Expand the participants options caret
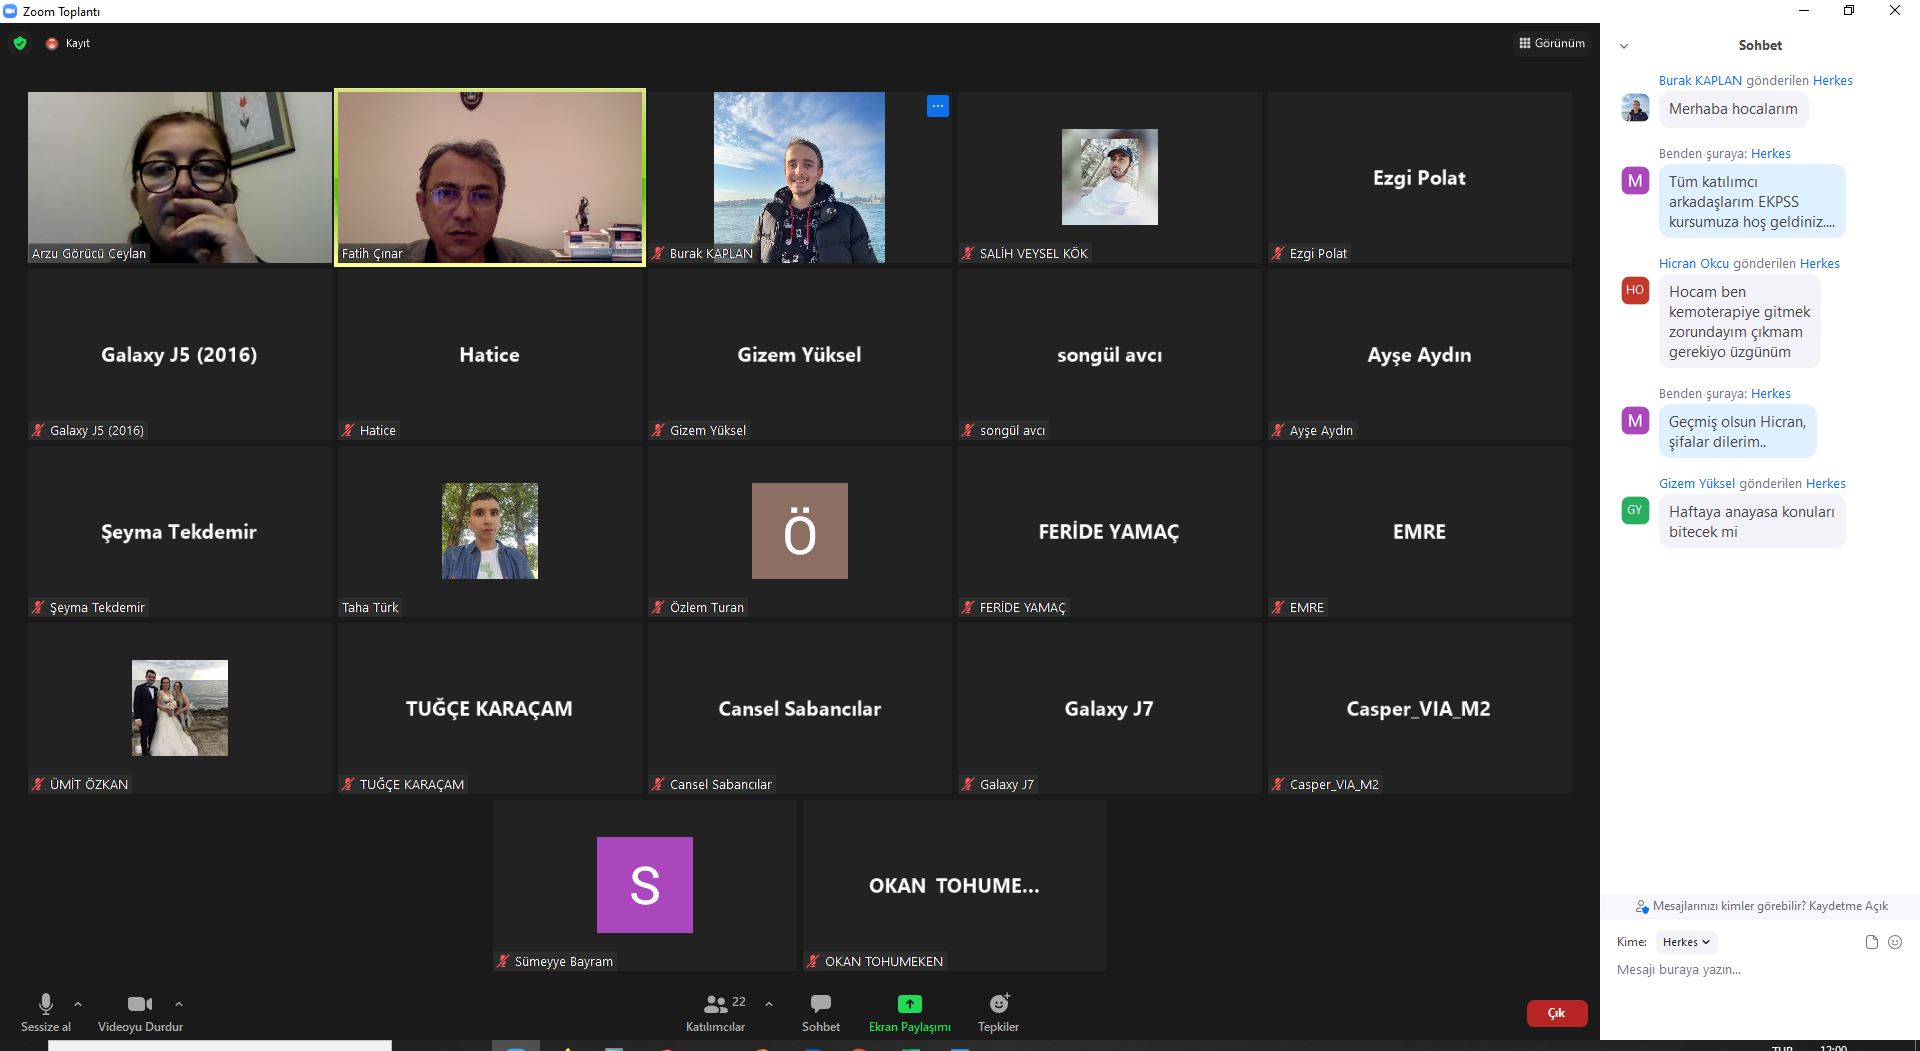The height and width of the screenshot is (1051, 1920). click(x=769, y=1004)
